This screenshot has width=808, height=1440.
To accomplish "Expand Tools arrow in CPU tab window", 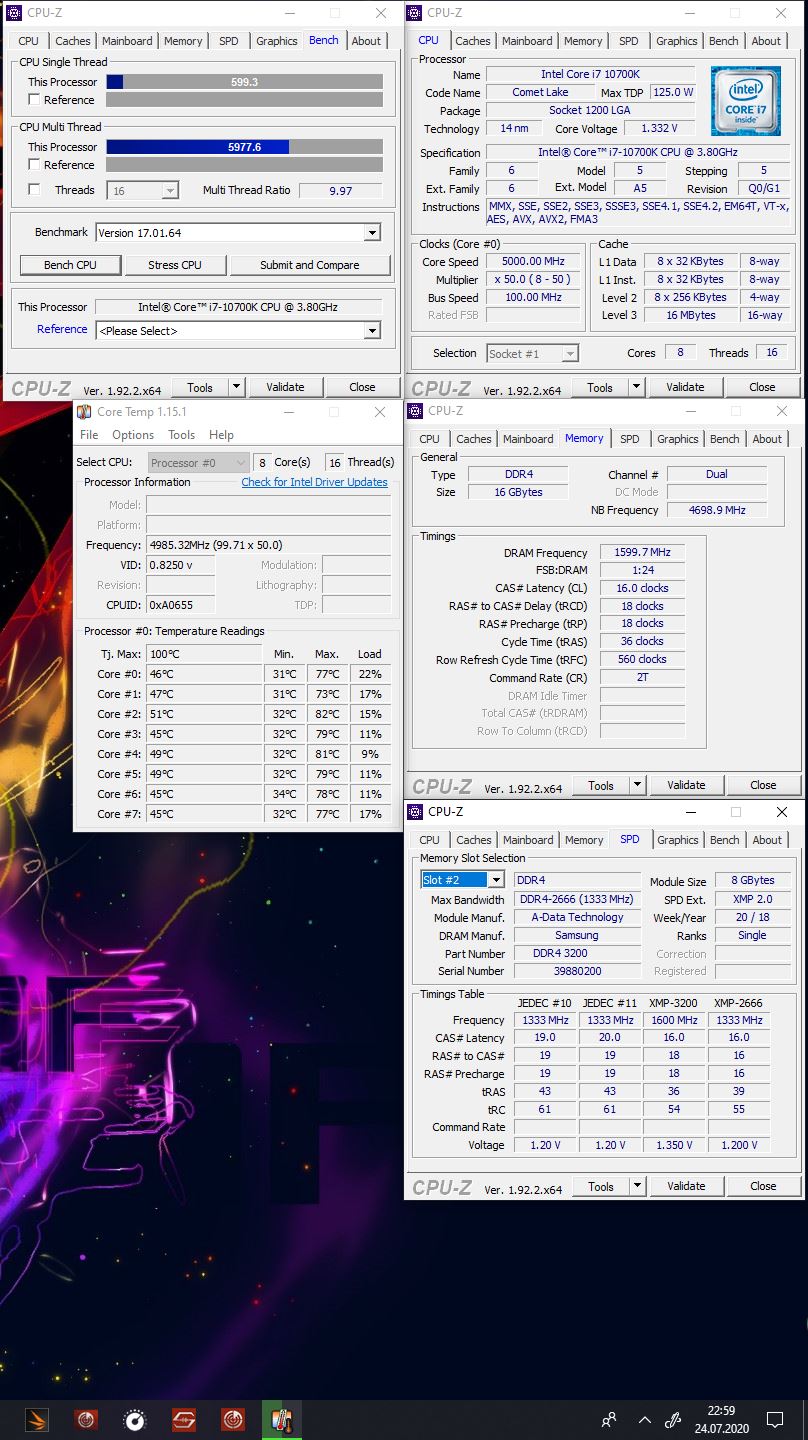I will 637,387.
